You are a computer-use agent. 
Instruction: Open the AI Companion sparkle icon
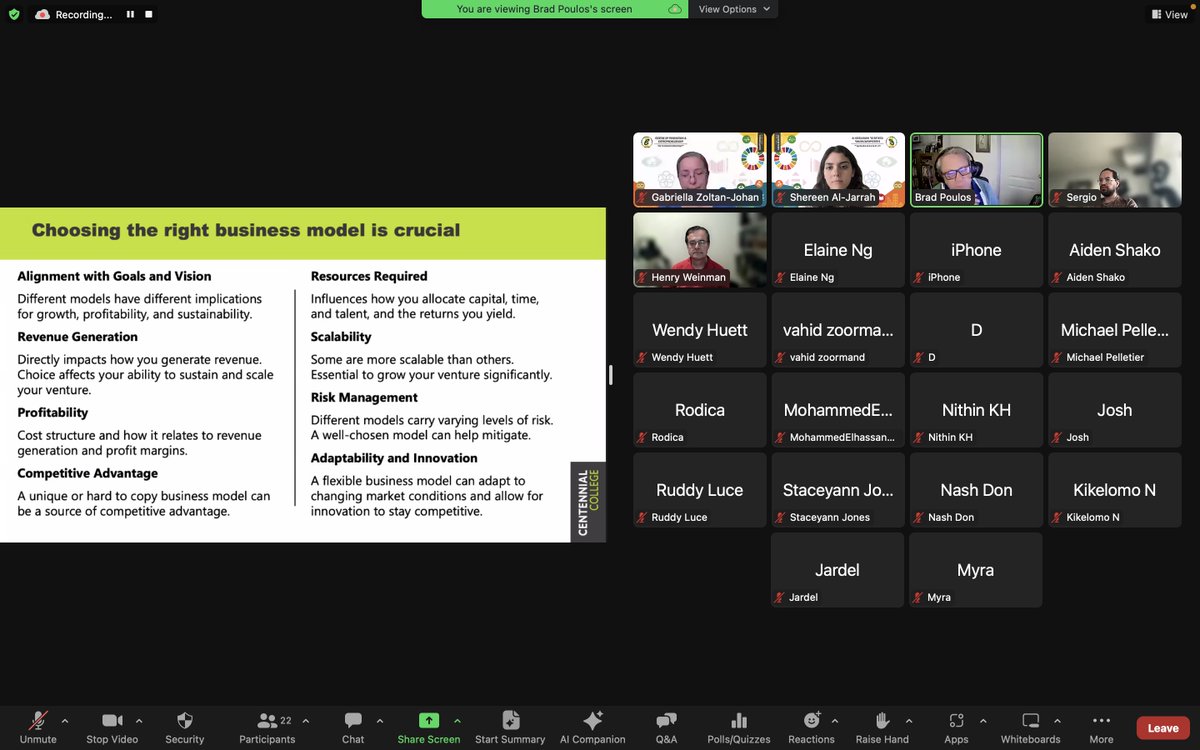592,720
